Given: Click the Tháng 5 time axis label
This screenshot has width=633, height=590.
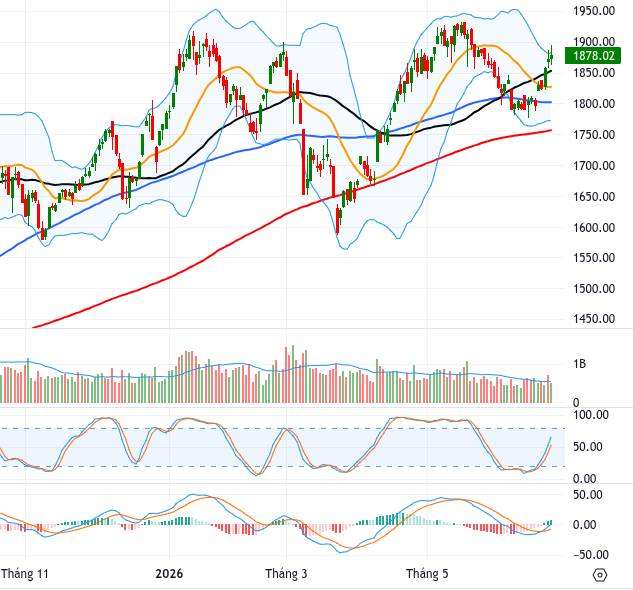Looking at the screenshot, I should pyautogui.click(x=427, y=573).
